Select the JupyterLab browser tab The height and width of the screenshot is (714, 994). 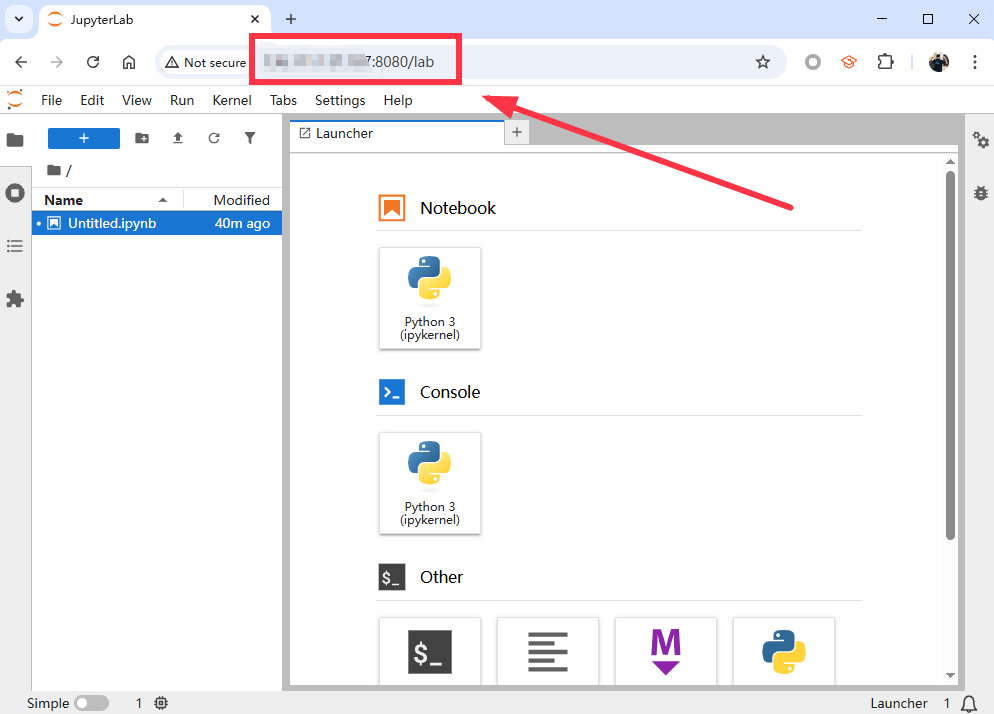tap(155, 20)
